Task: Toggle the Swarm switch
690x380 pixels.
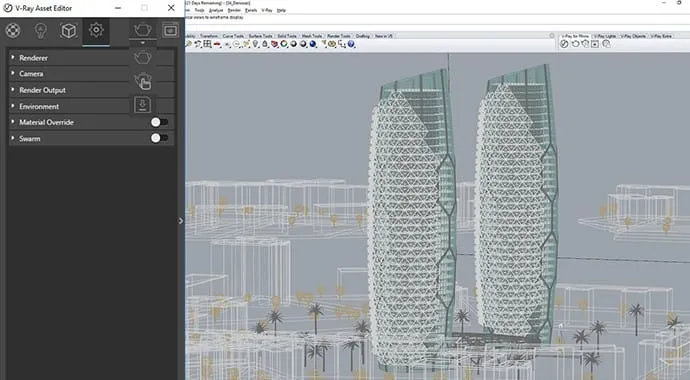Action: 159,138
